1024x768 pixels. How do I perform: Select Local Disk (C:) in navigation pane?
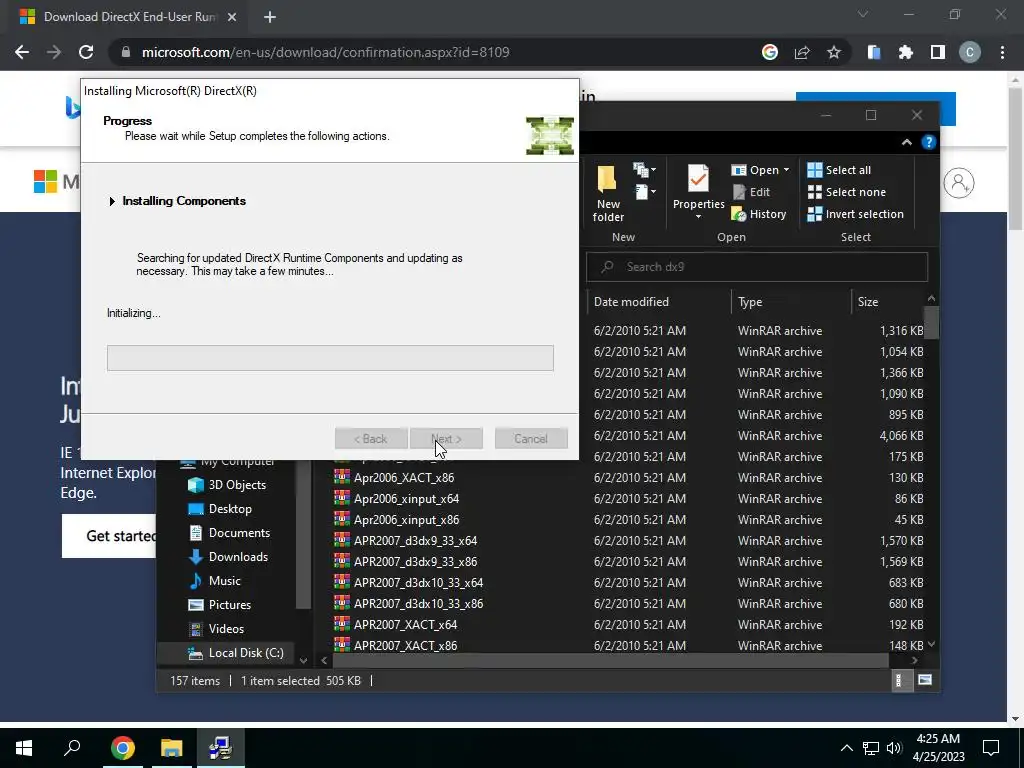(x=235, y=652)
